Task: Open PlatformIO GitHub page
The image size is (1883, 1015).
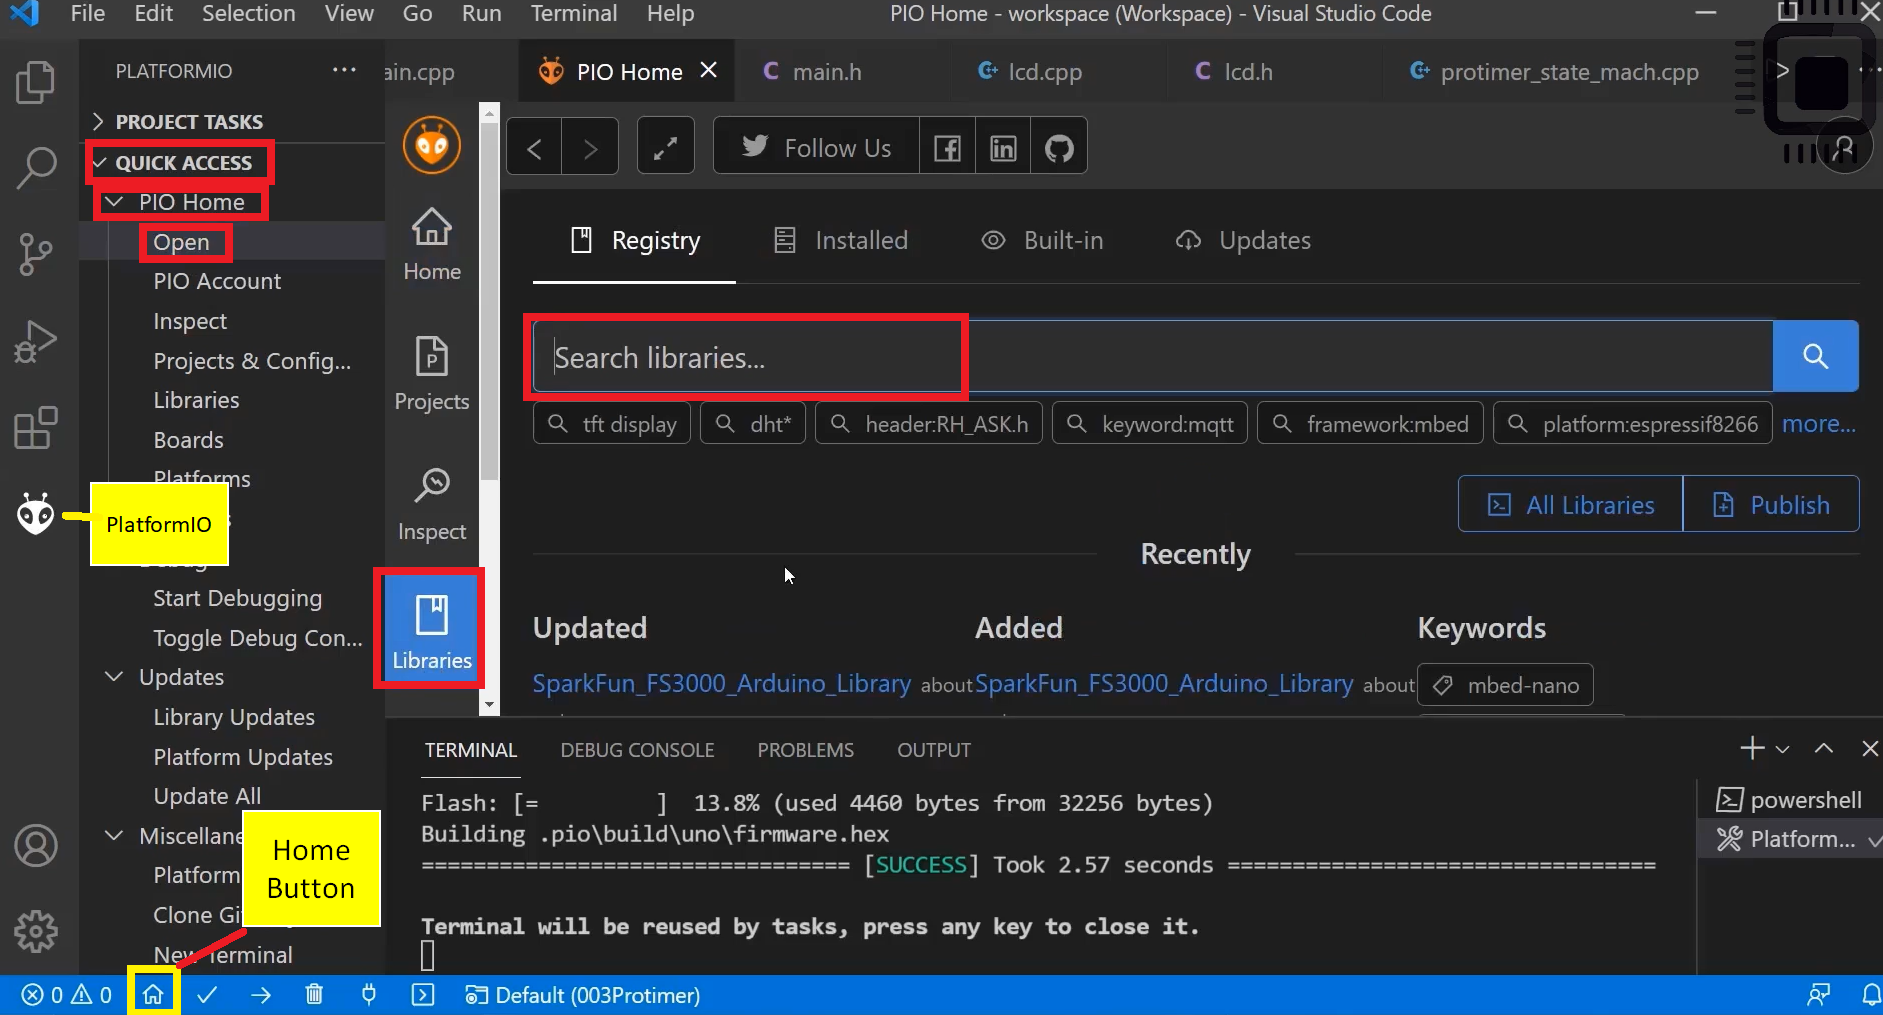Action: (x=1059, y=148)
